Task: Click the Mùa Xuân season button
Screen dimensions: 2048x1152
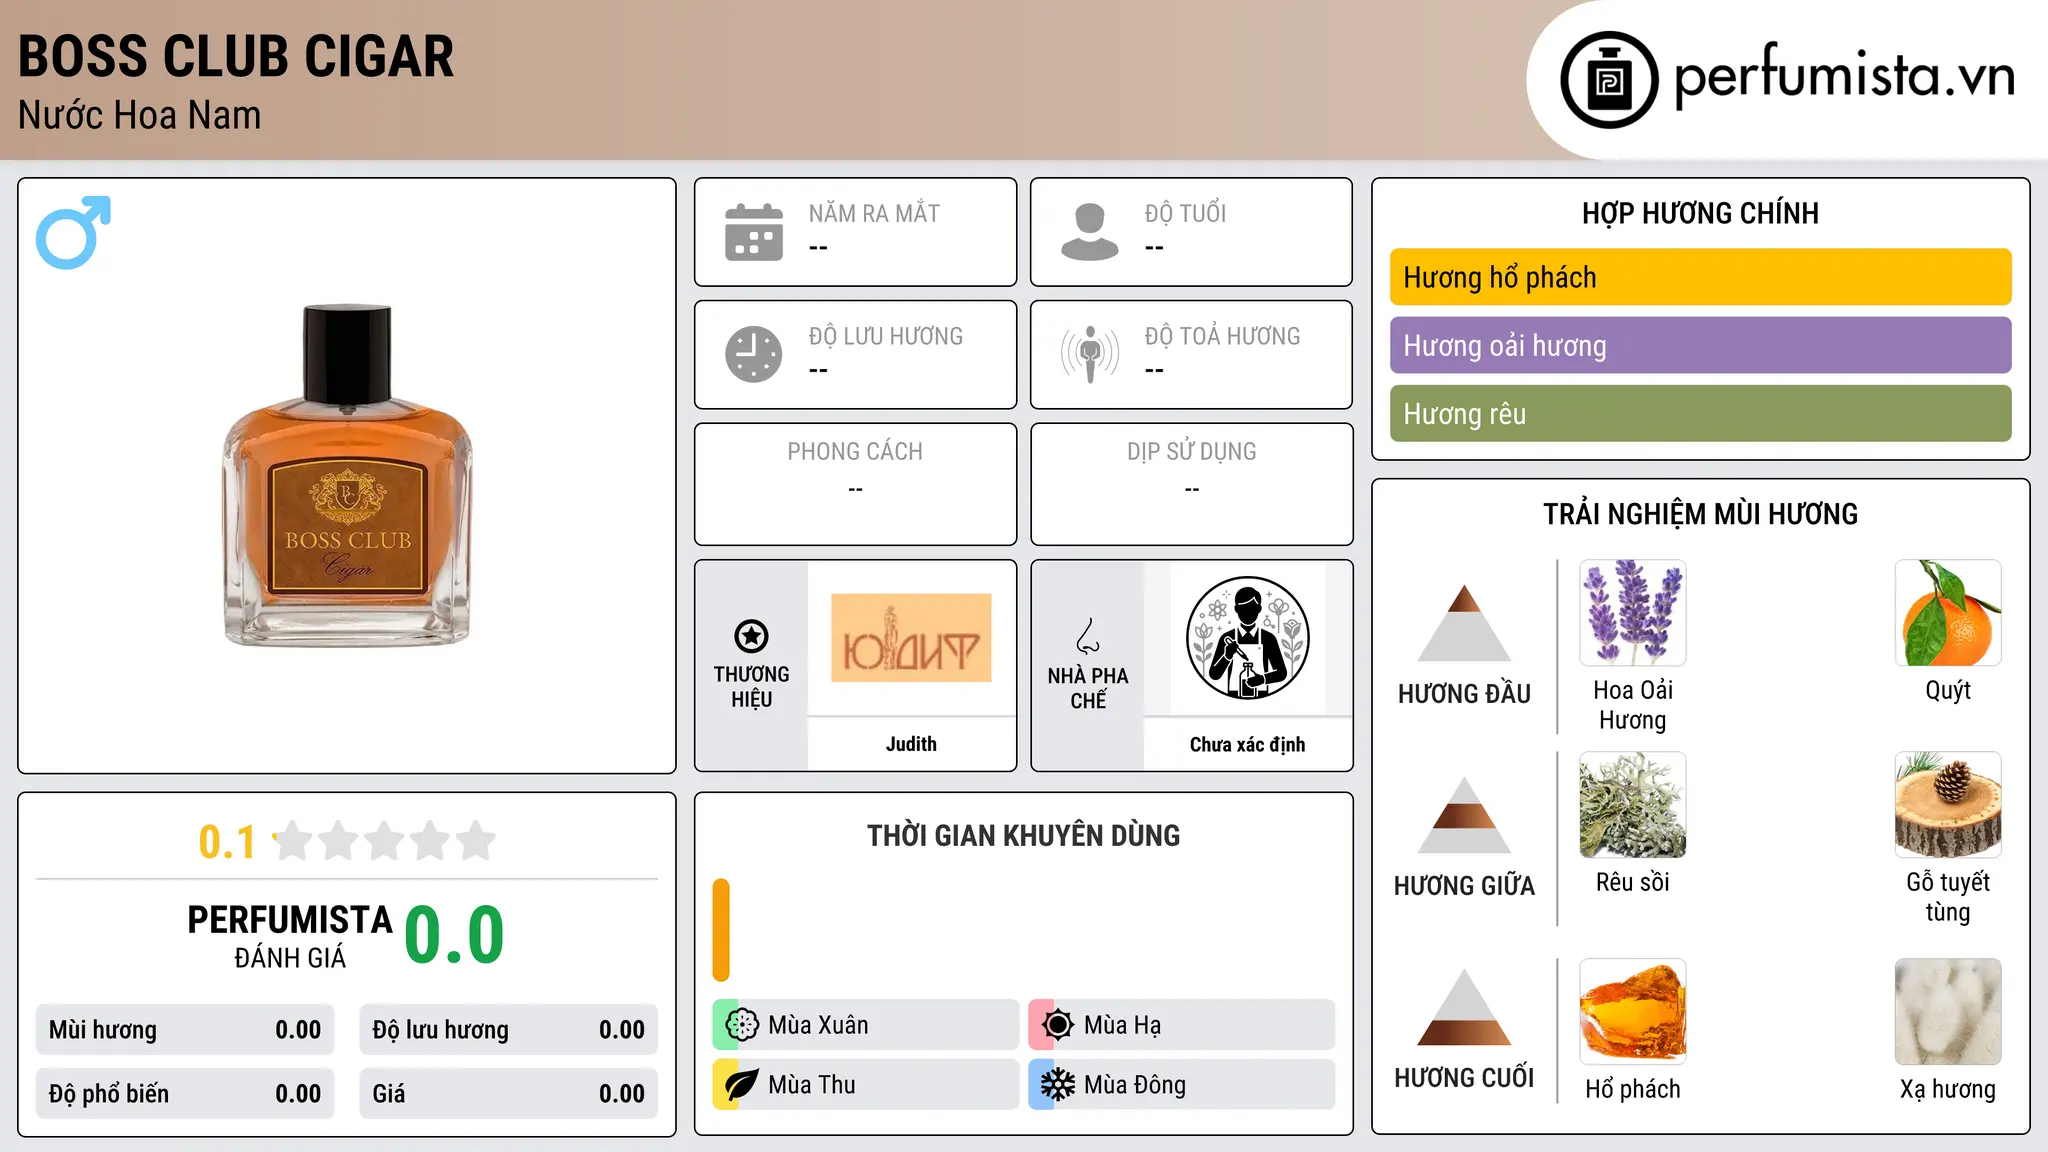Action: pos(865,1025)
